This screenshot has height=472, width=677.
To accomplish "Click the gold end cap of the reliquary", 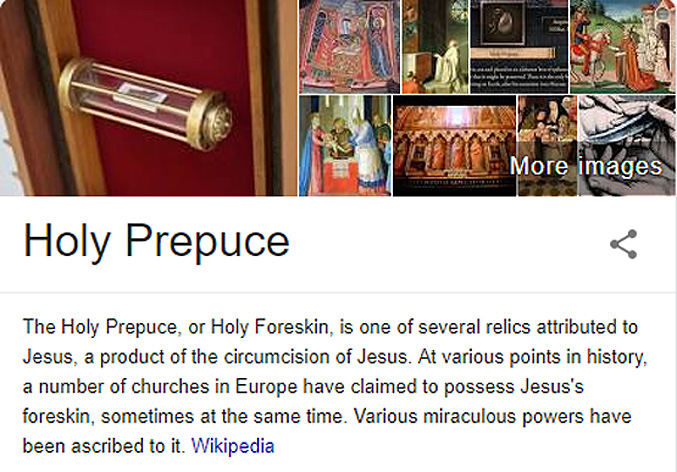I will pos(211,121).
